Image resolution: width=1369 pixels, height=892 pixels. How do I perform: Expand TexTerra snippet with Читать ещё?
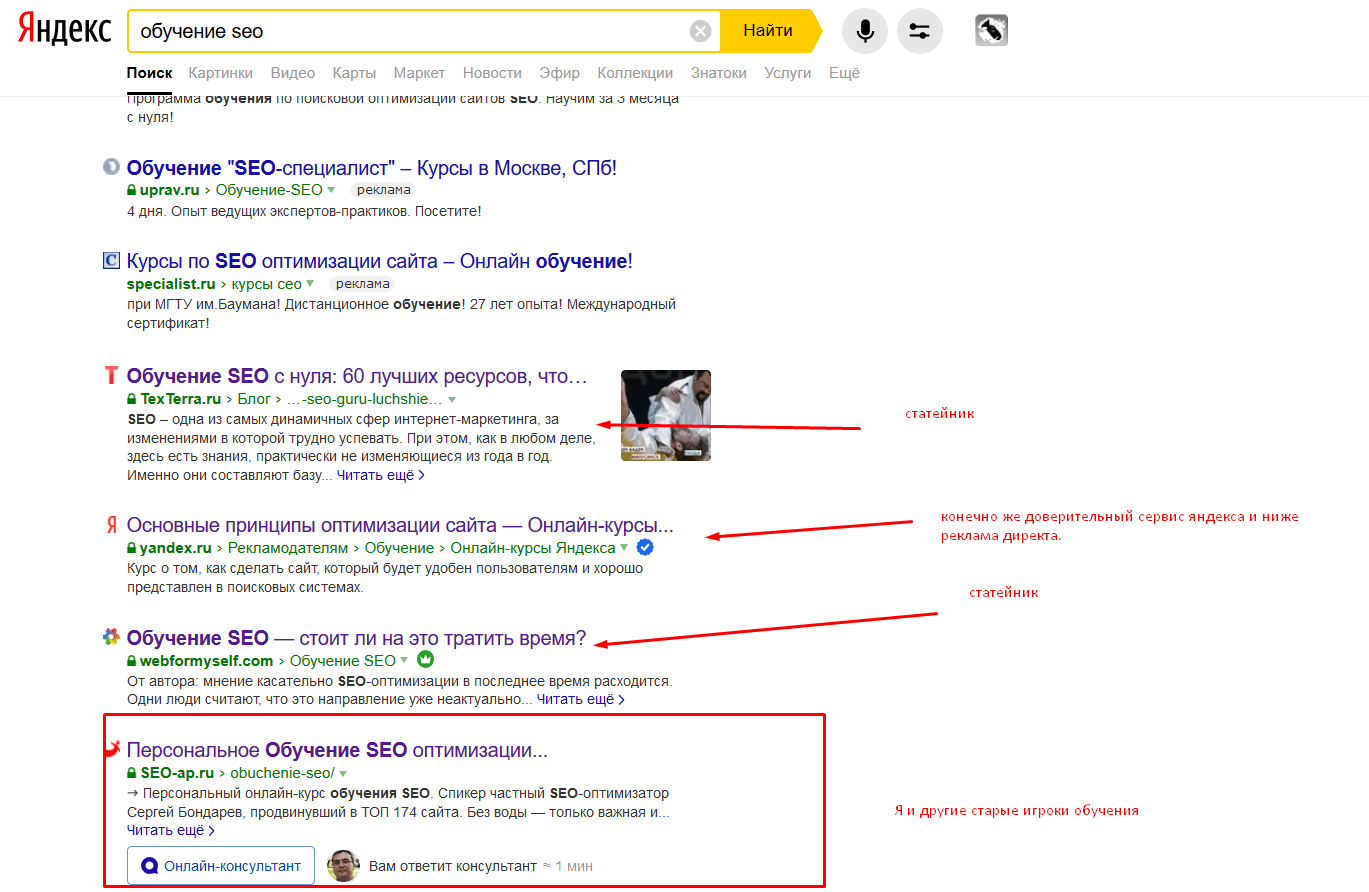tap(380, 475)
